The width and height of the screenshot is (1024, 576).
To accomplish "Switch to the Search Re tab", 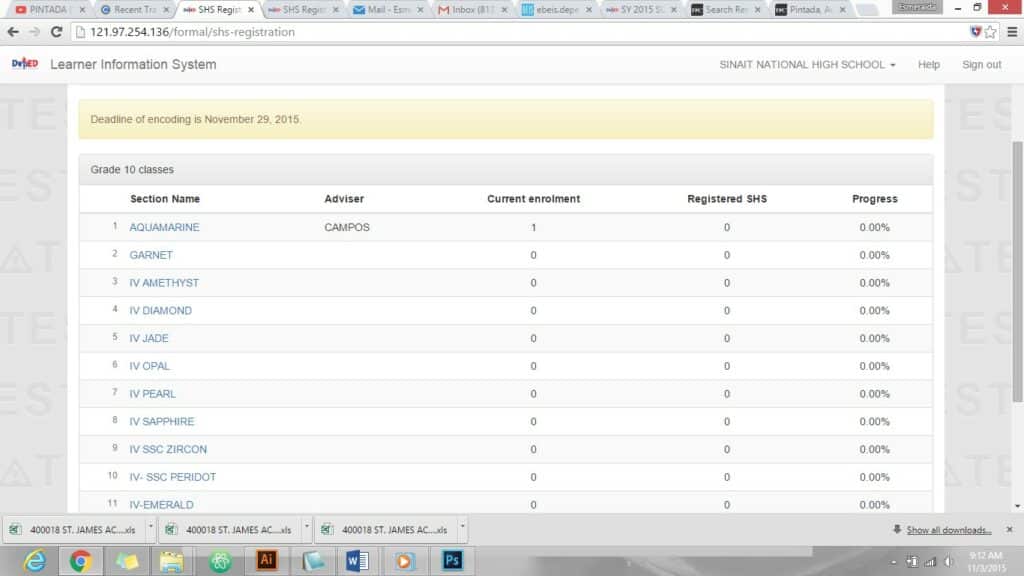I will (723, 10).
